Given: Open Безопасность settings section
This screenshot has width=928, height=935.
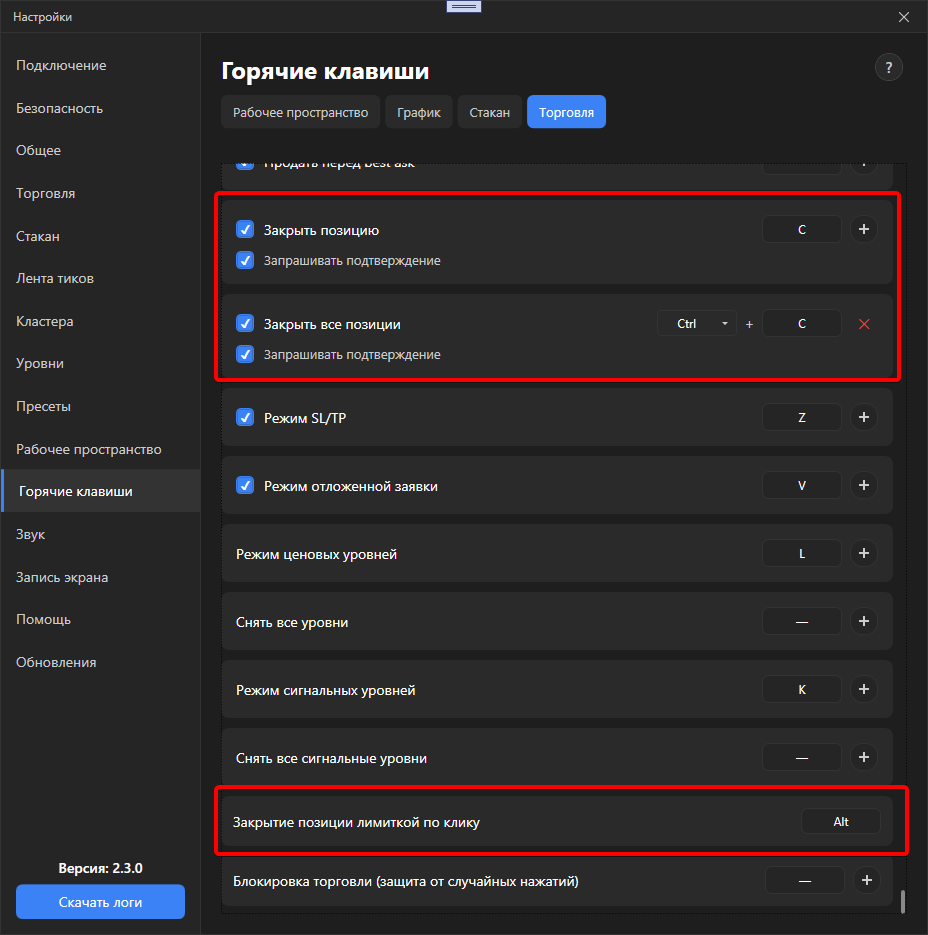Looking at the screenshot, I should [x=100, y=109].
